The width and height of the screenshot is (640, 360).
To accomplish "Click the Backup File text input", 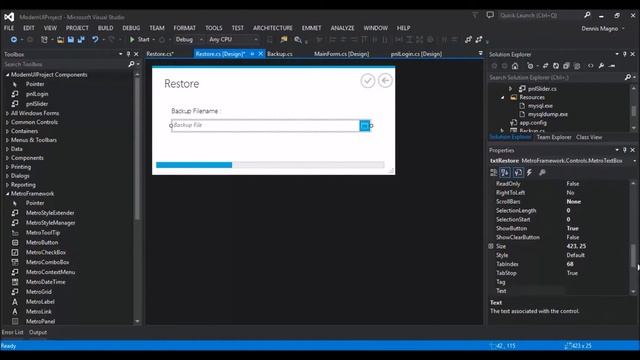I will [265, 125].
